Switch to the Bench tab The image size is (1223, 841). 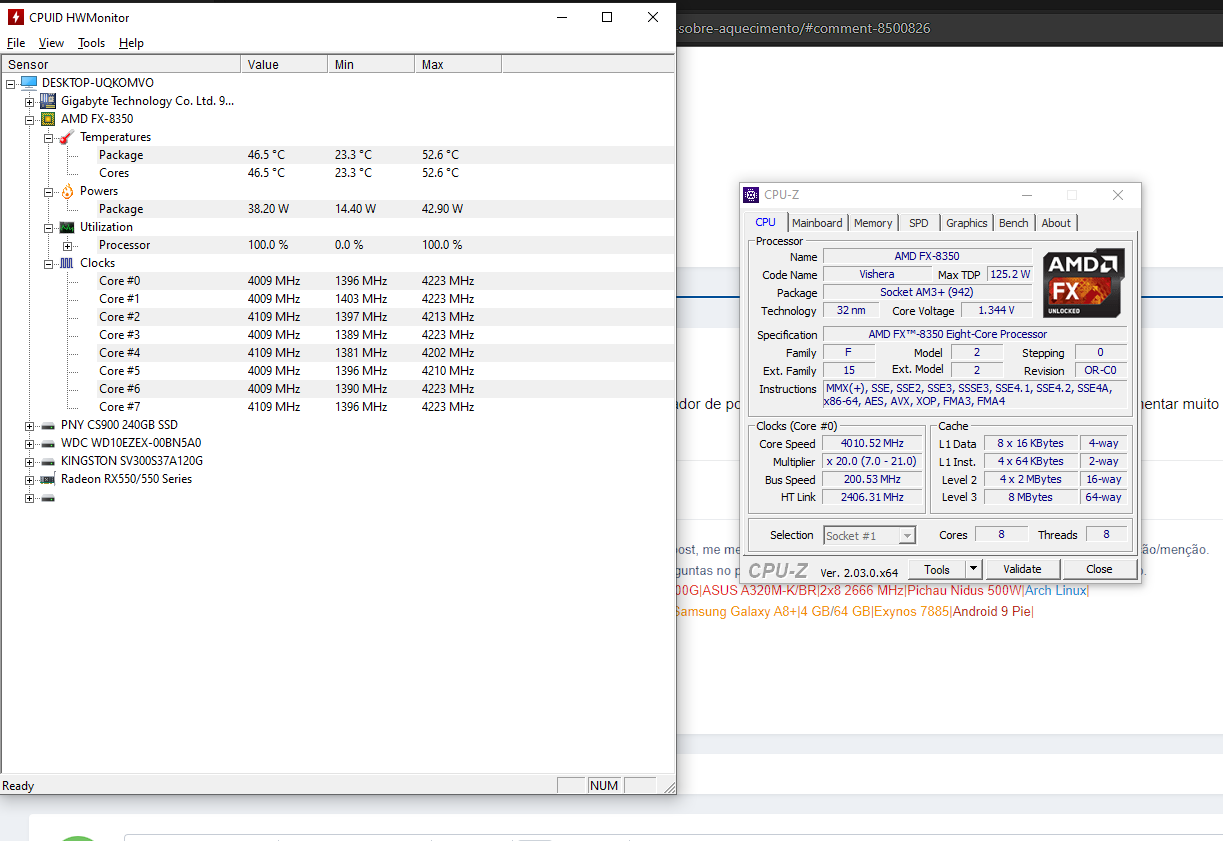[1013, 223]
